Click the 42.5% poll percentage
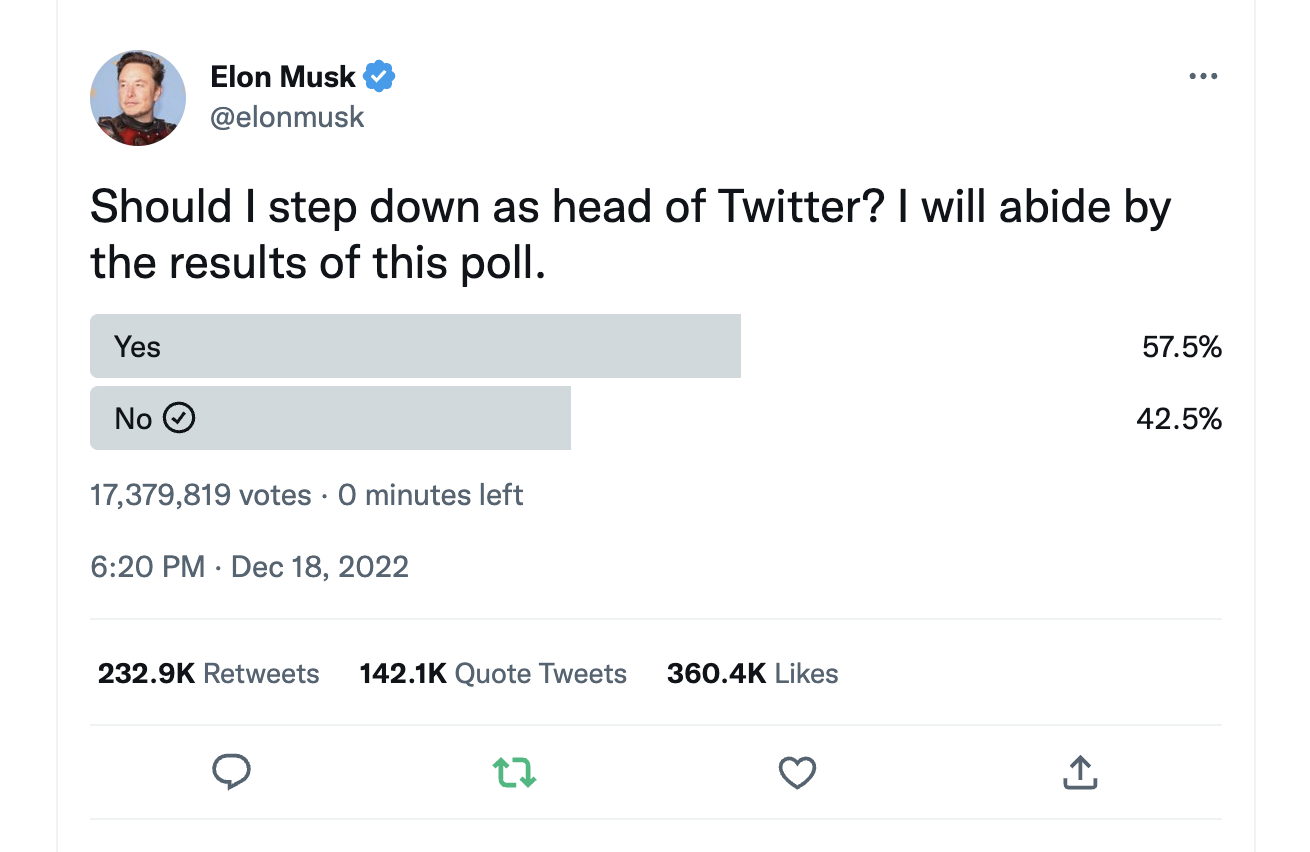 click(1178, 418)
